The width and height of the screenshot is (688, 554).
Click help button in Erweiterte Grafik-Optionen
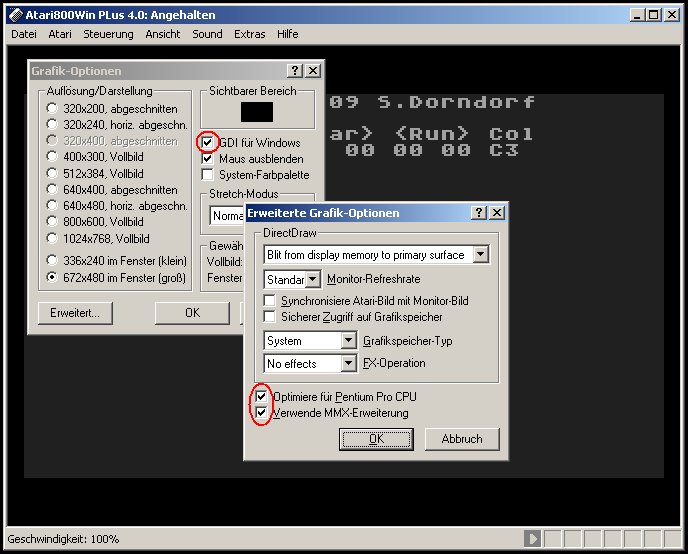coord(479,213)
